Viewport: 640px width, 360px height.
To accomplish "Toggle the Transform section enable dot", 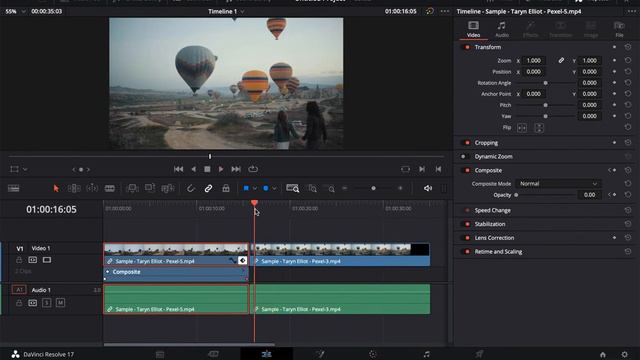I will (467, 47).
